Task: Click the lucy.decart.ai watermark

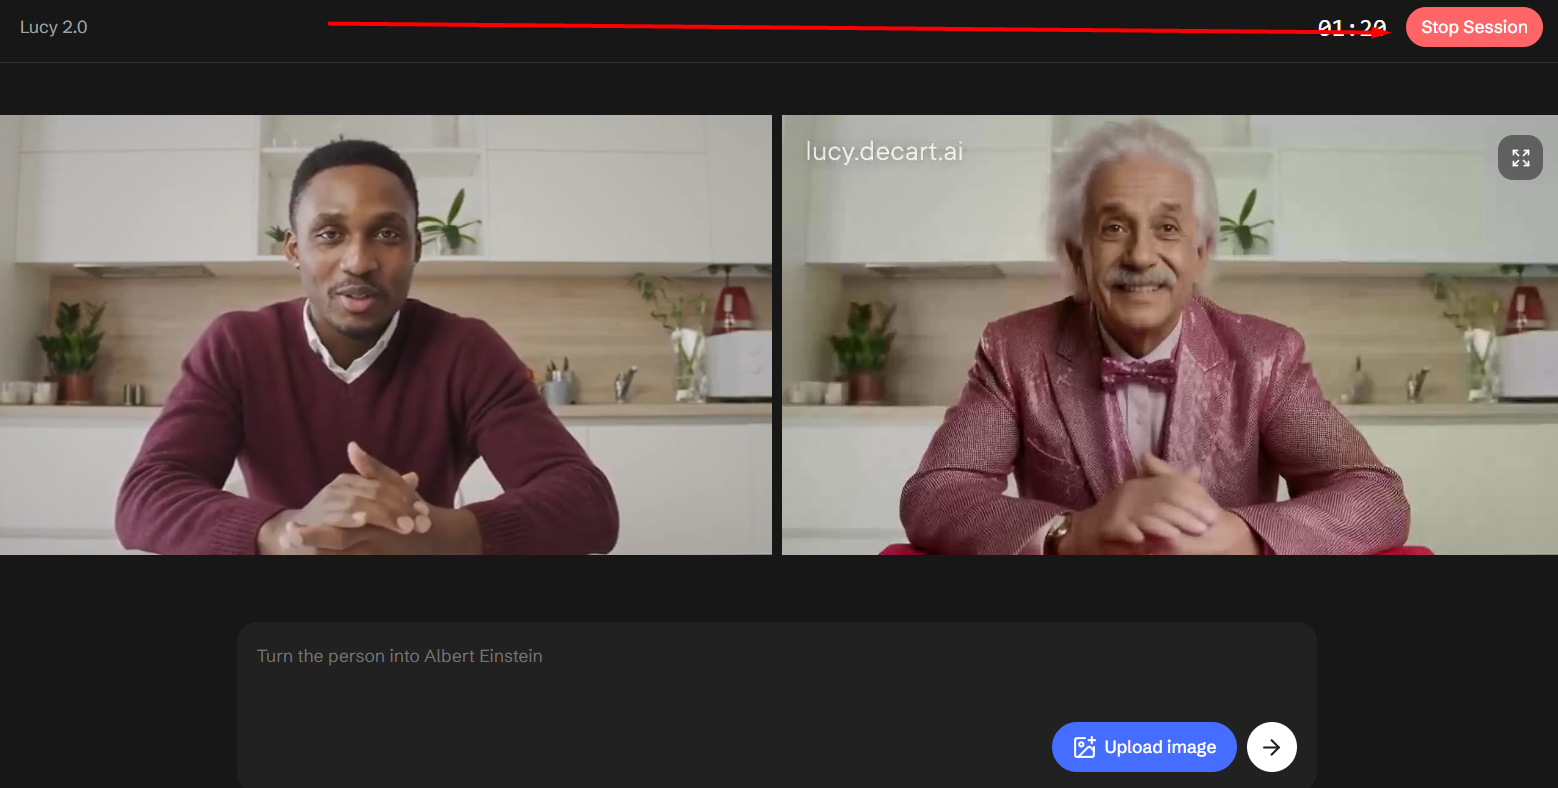Action: point(884,151)
